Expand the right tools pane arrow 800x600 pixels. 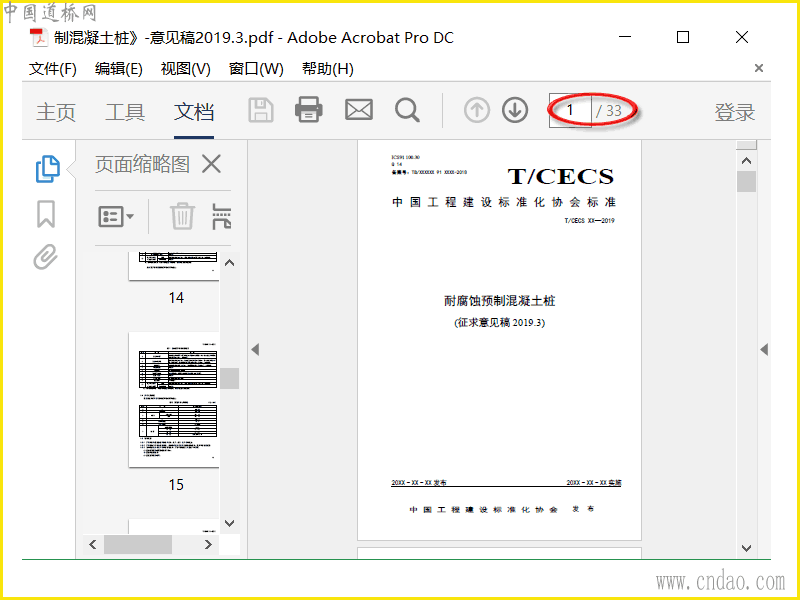(764, 349)
